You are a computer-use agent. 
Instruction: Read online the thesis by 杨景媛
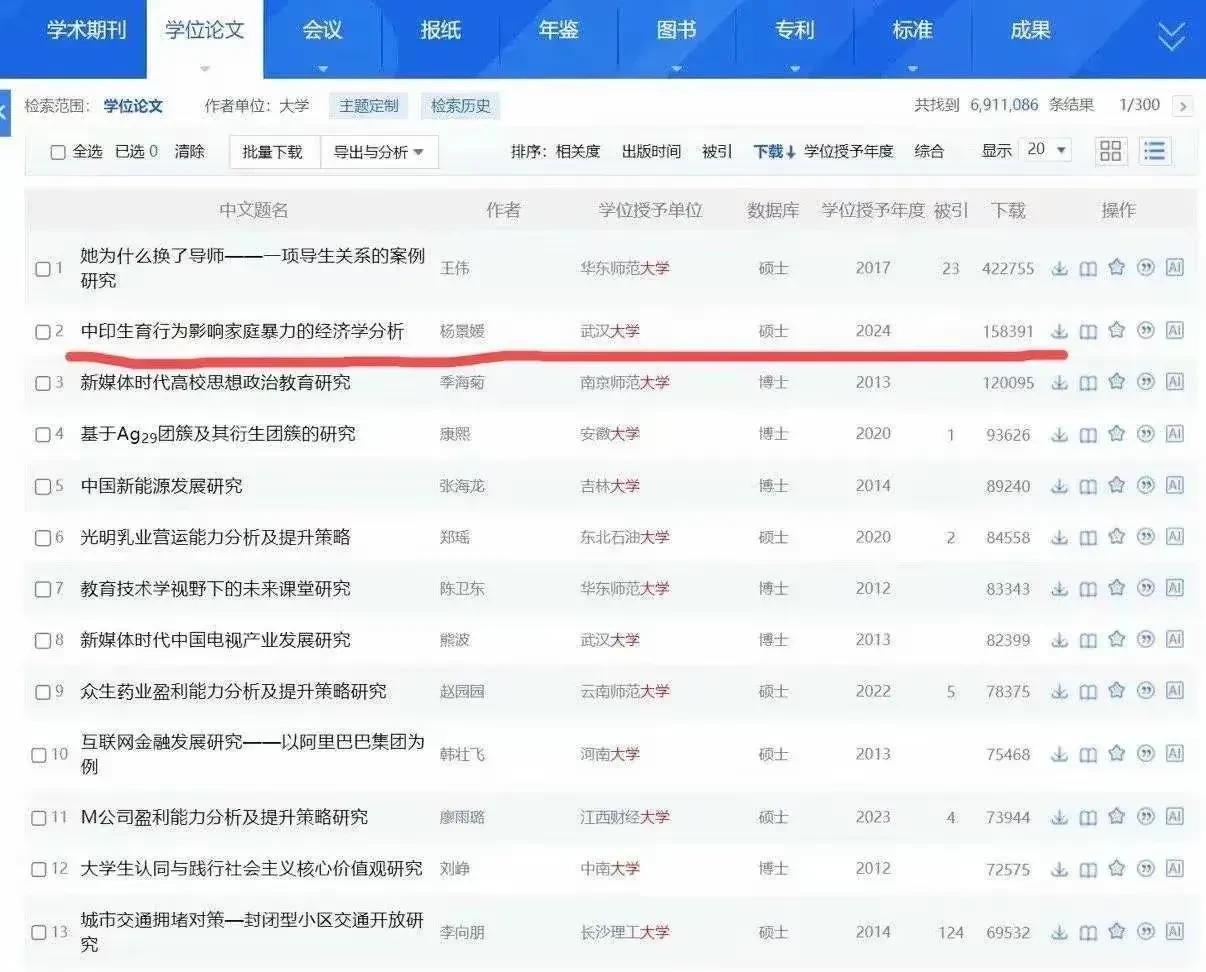[1088, 331]
